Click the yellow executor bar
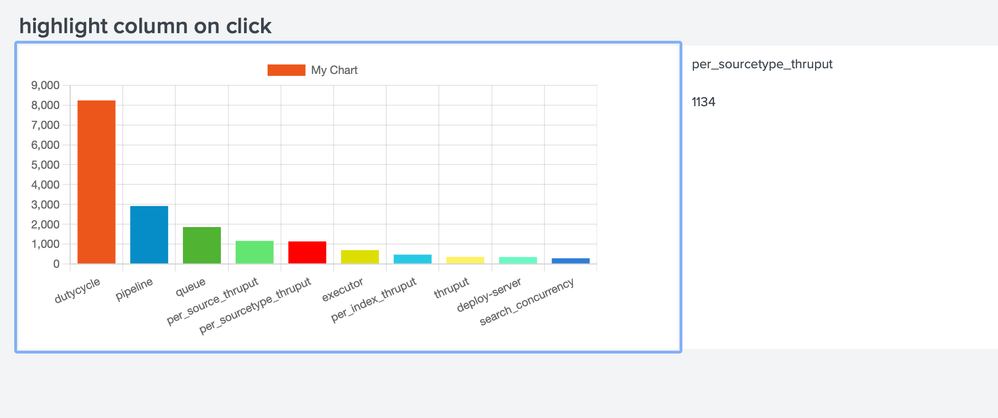 (360, 257)
